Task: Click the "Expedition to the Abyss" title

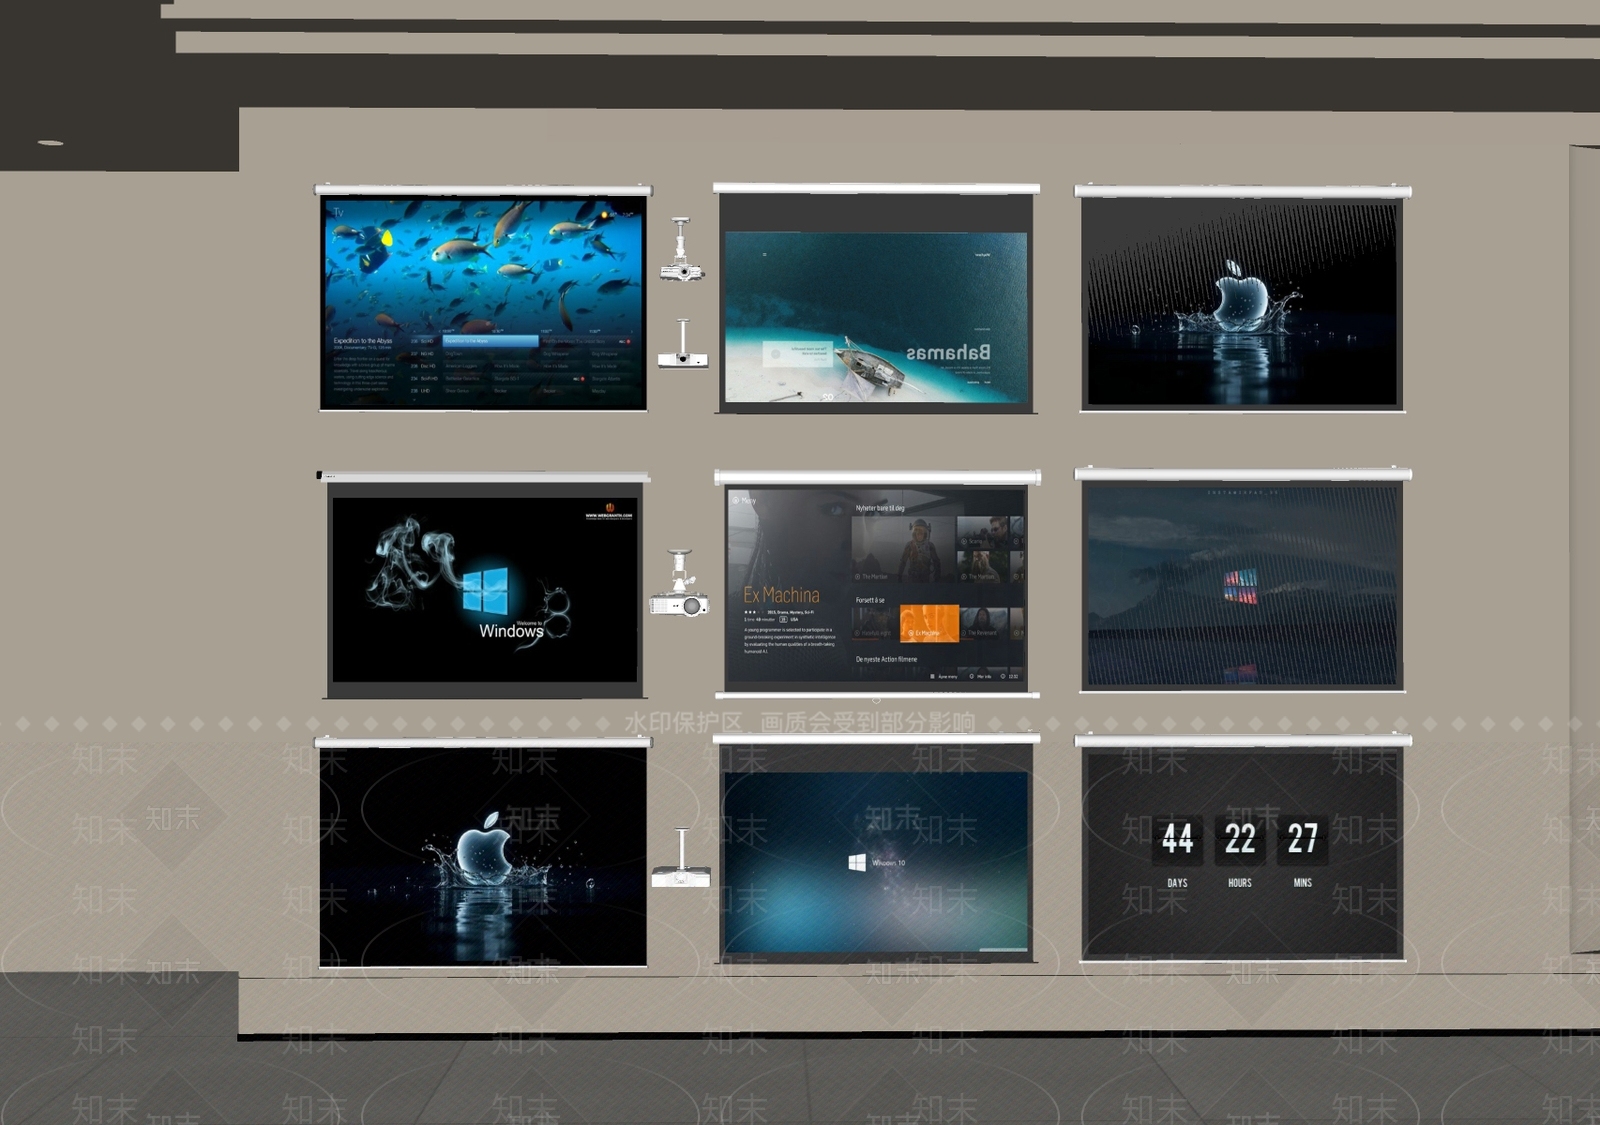Action: (x=363, y=341)
